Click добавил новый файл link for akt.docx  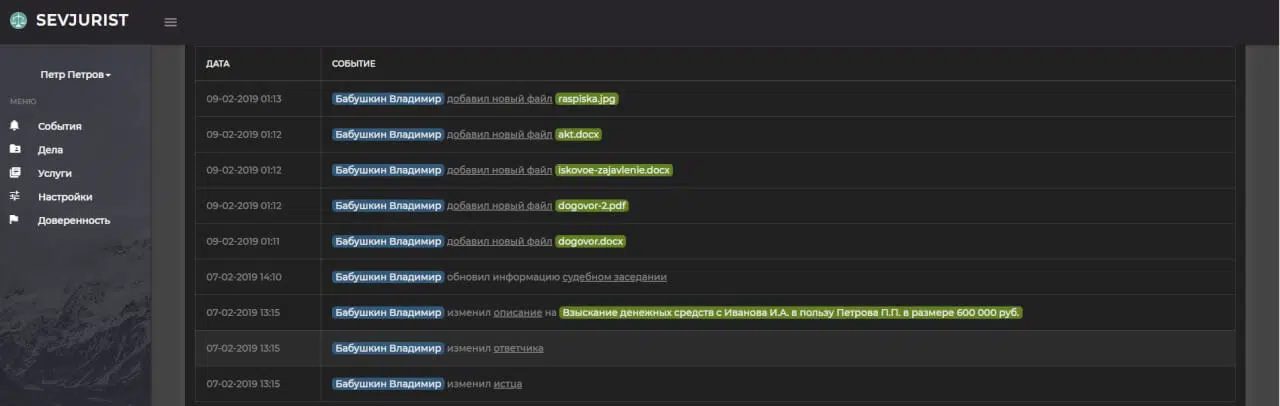[499, 134]
